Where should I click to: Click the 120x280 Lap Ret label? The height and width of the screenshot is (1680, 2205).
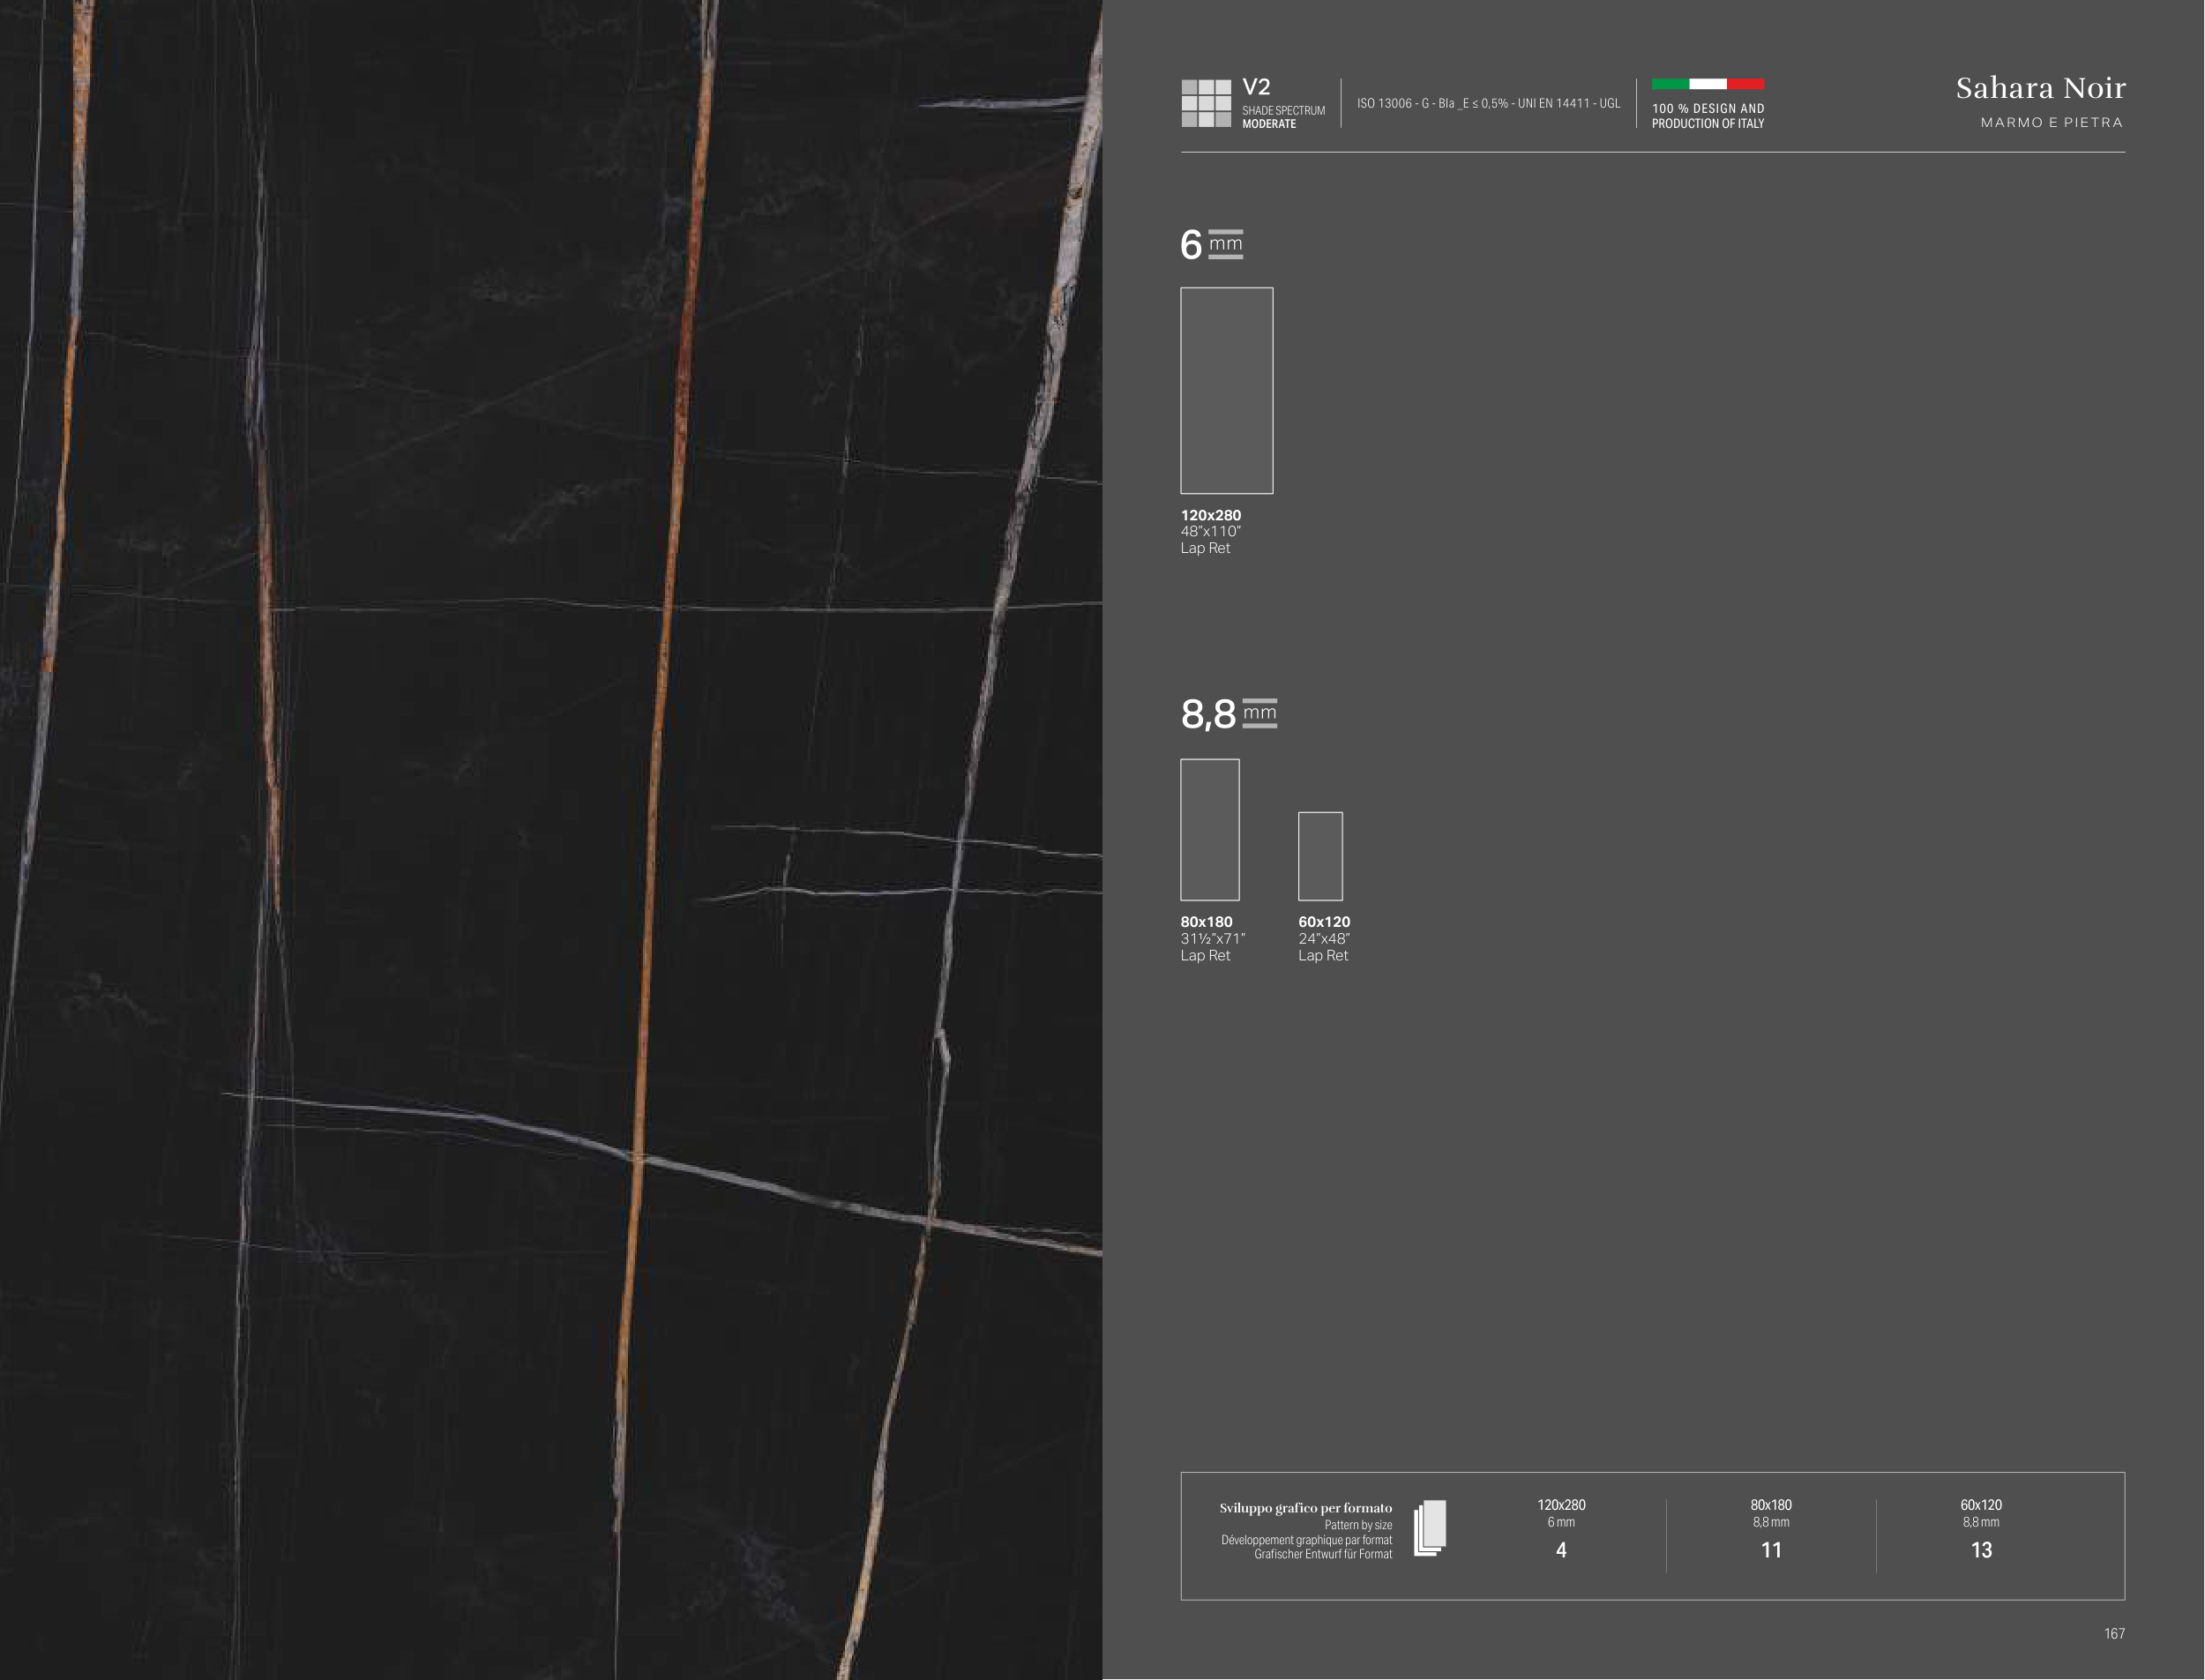[x=1205, y=548]
